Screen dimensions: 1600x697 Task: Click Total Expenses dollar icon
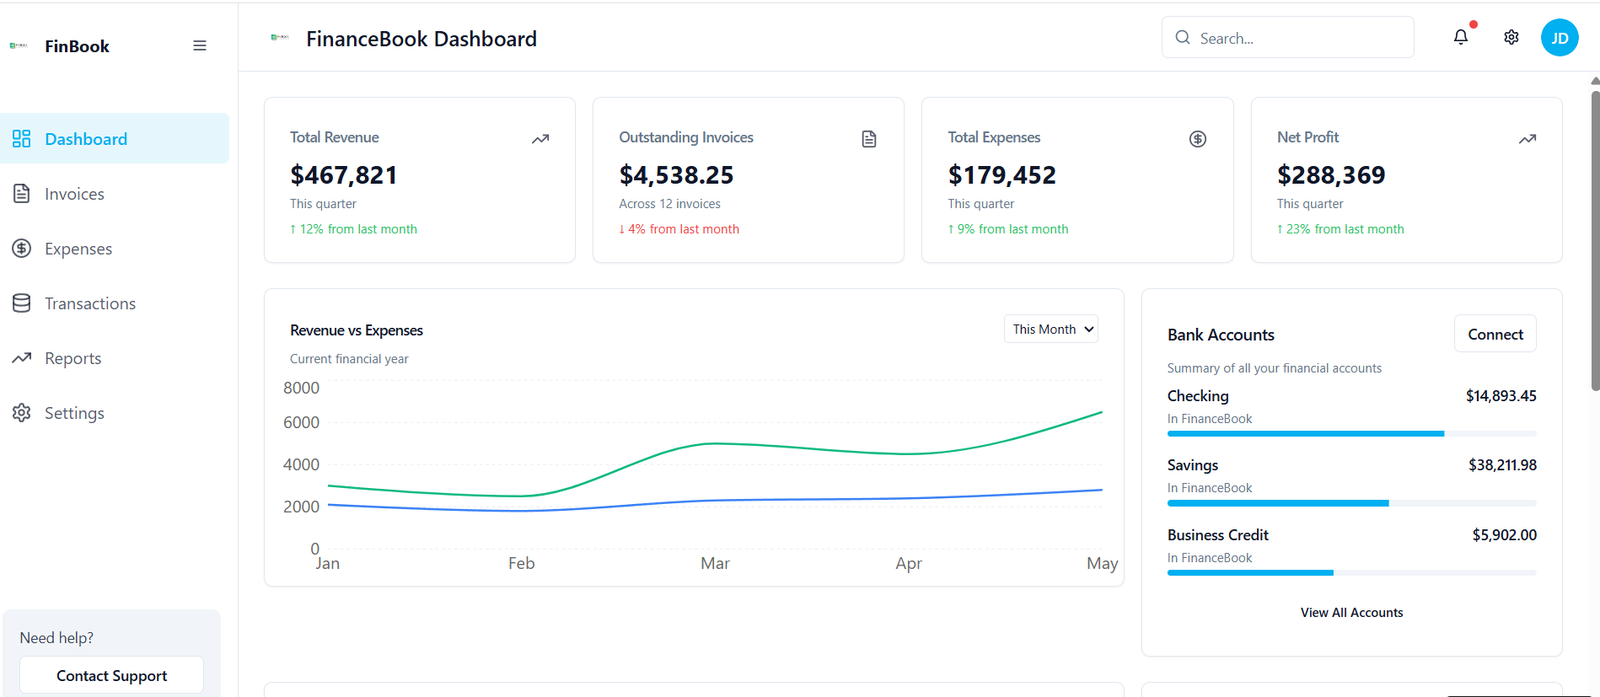tap(1197, 139)
